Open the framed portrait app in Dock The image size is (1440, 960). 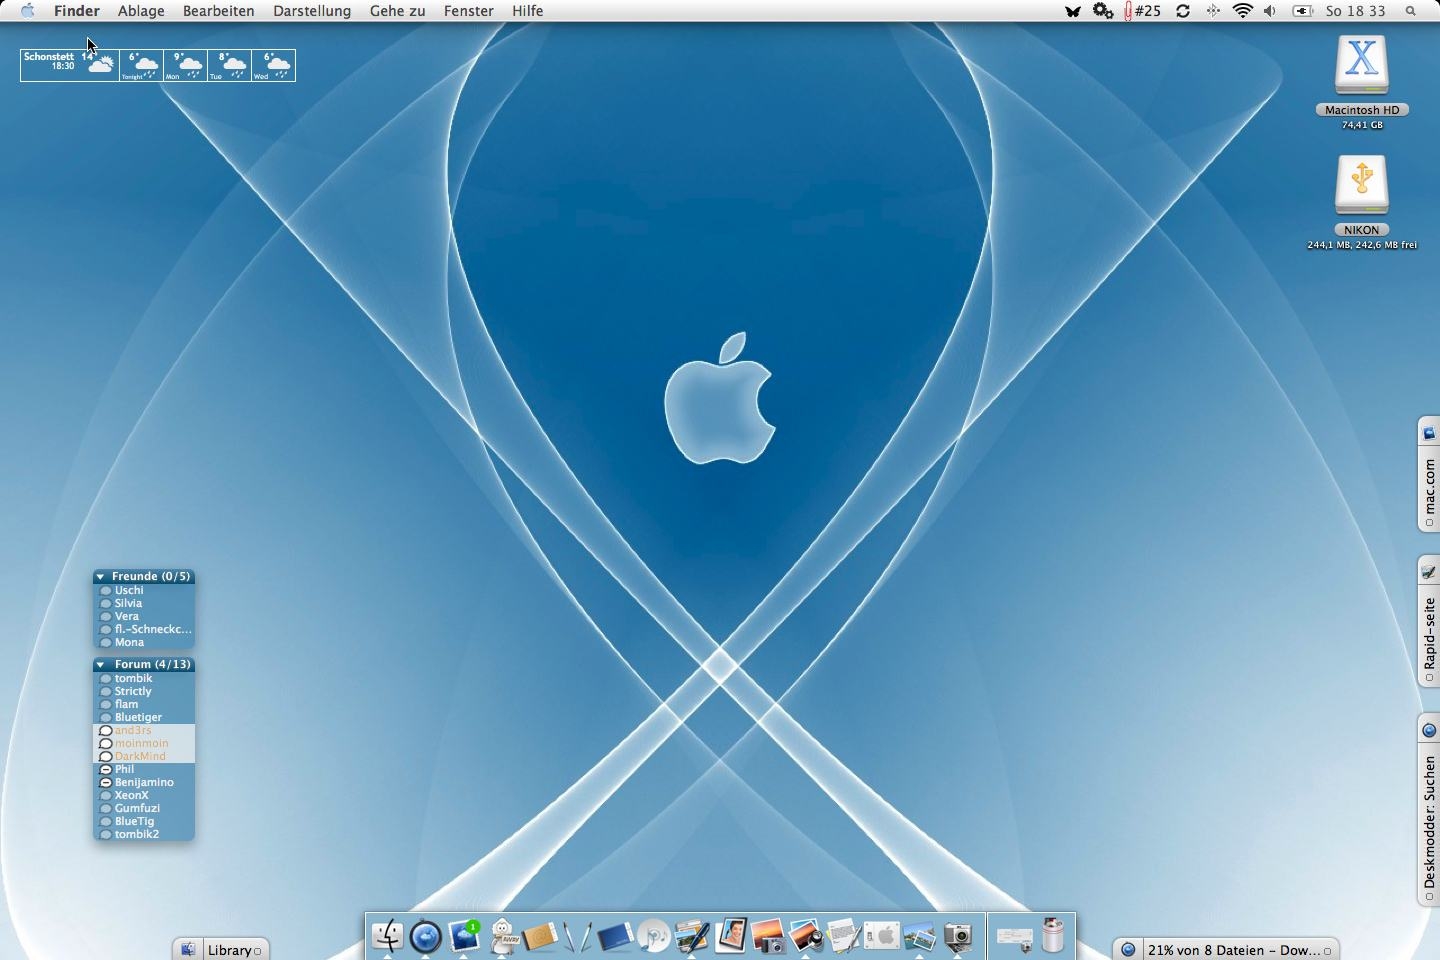point(730,936)
